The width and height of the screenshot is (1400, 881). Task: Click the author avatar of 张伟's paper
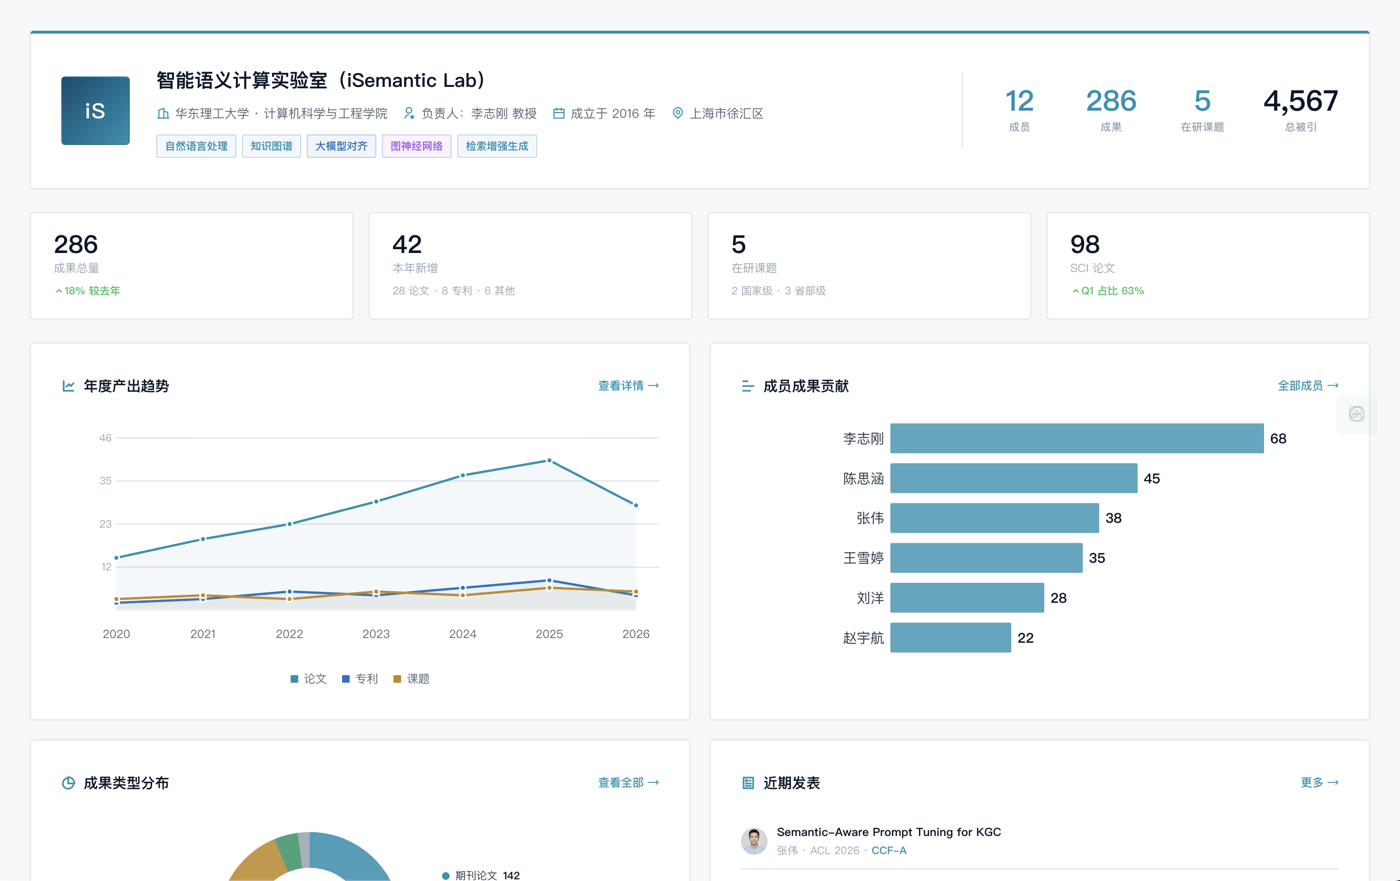(754, 841)
